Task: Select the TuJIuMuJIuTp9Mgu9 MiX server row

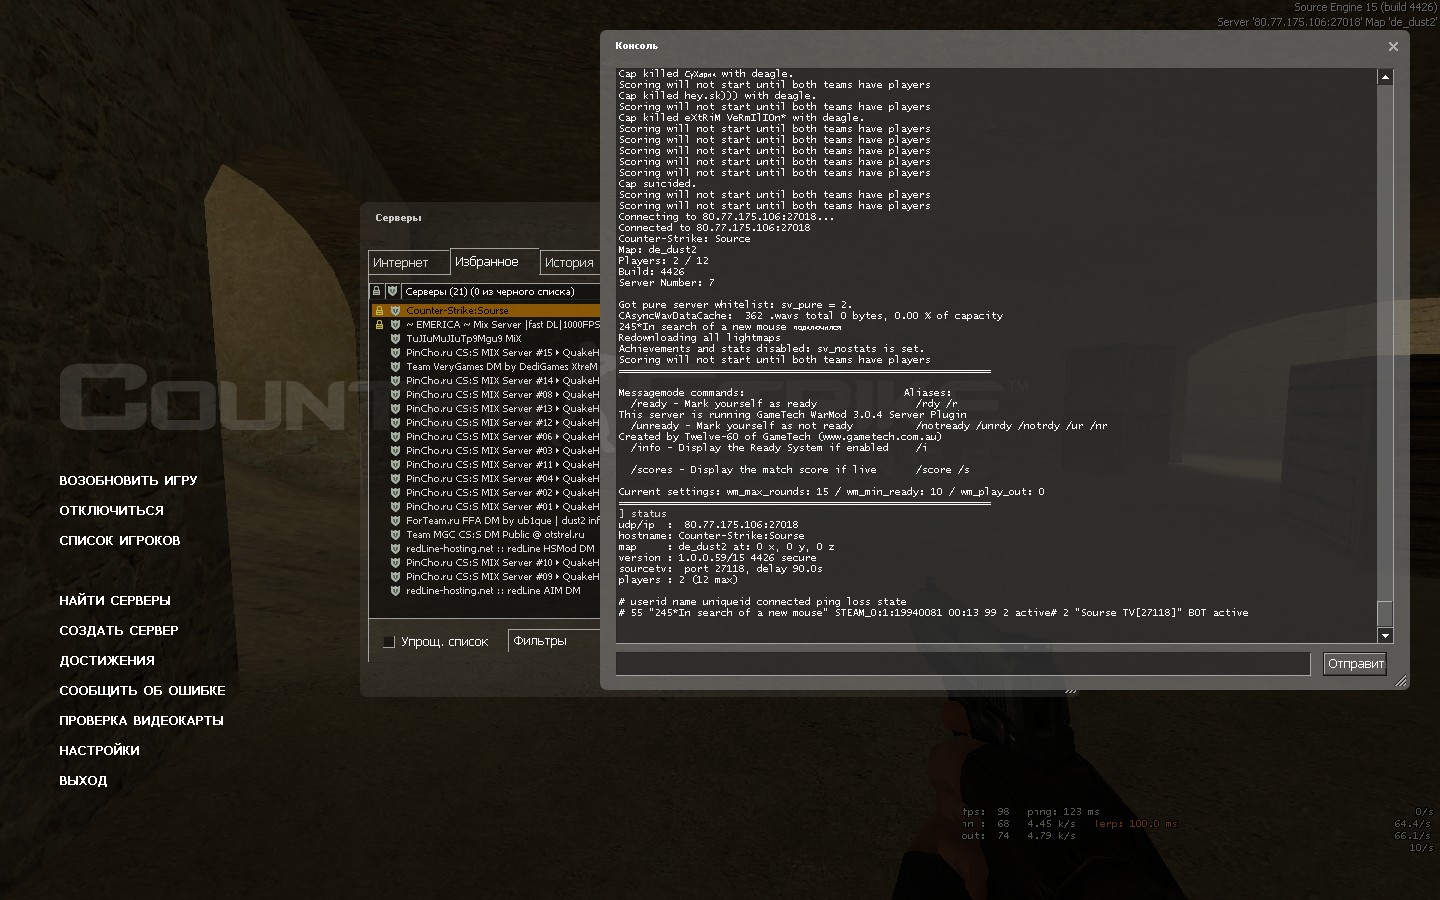Action: [x=485, y=339]
